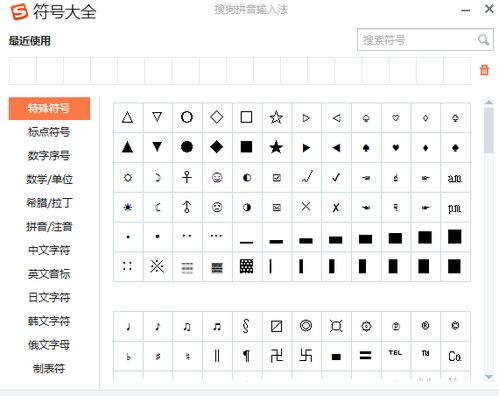Insert the hollow down triangle symbol
Image resolution: width=499 pixels, height=396 pixels.
point(157,118)
